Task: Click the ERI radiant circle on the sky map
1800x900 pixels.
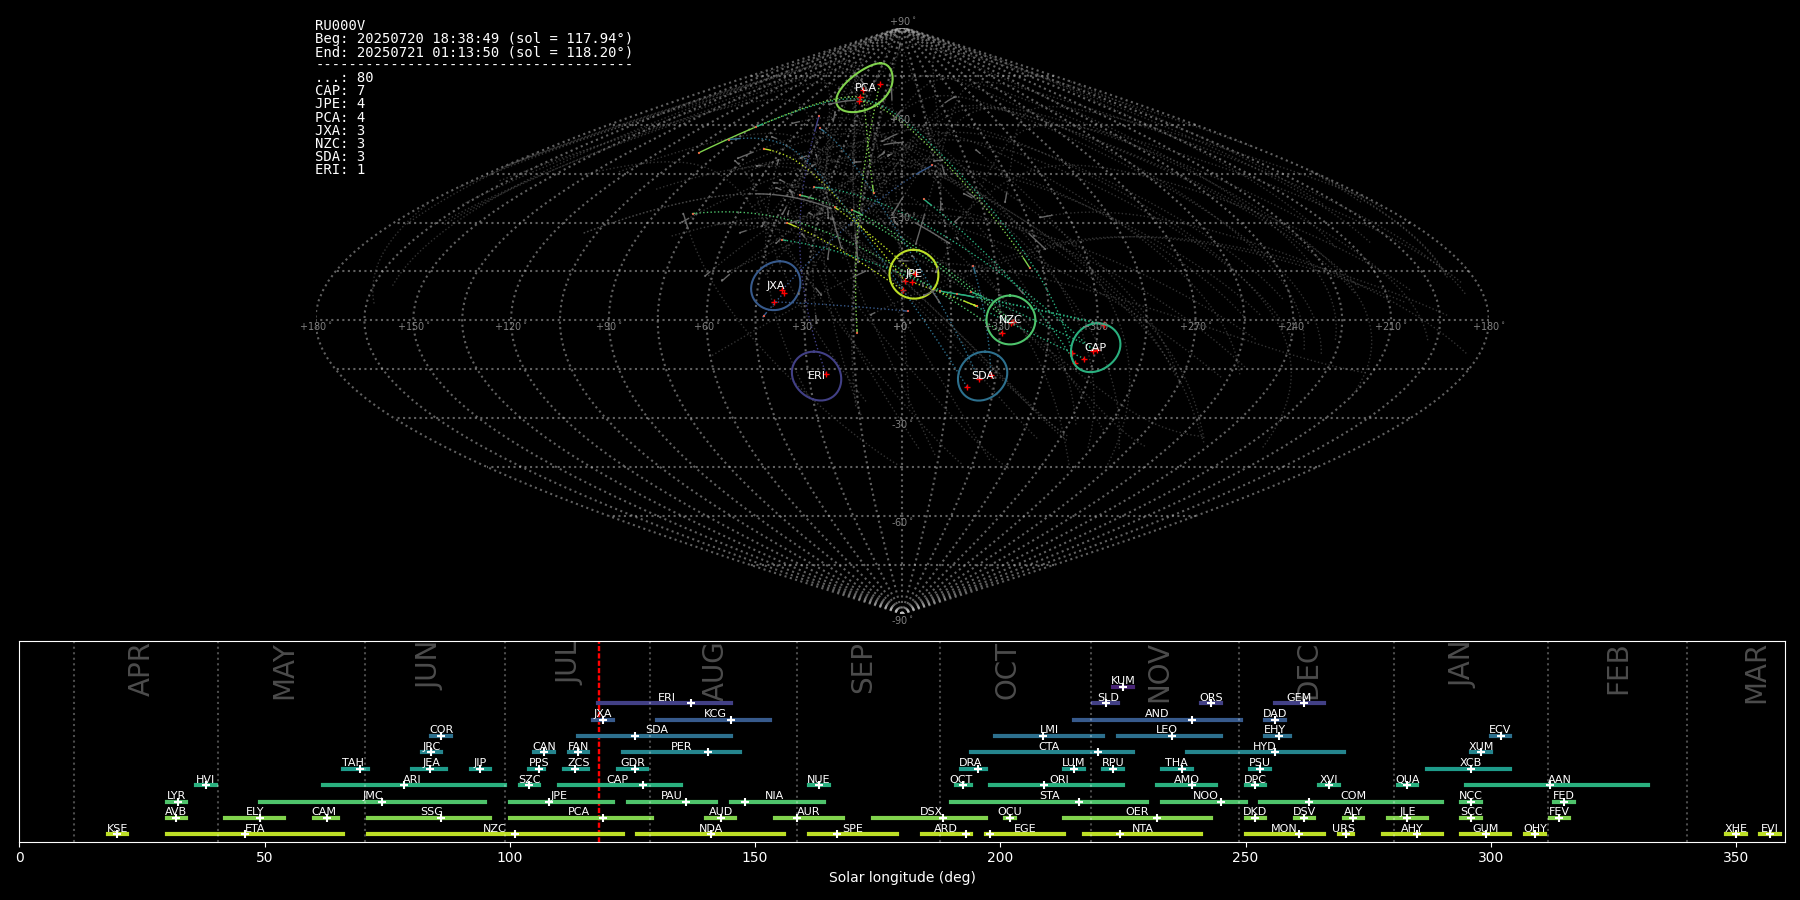Action: pos(816,376)
